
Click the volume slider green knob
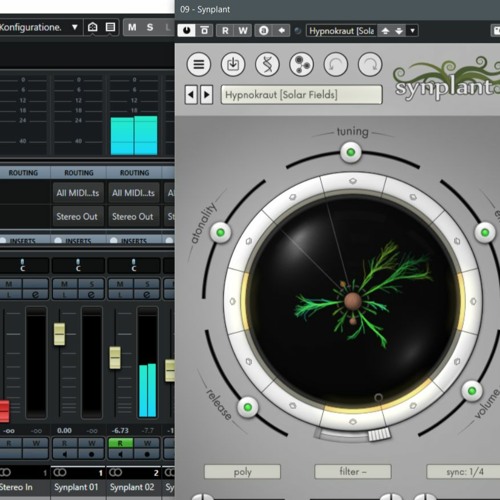(x=472, y=391)
